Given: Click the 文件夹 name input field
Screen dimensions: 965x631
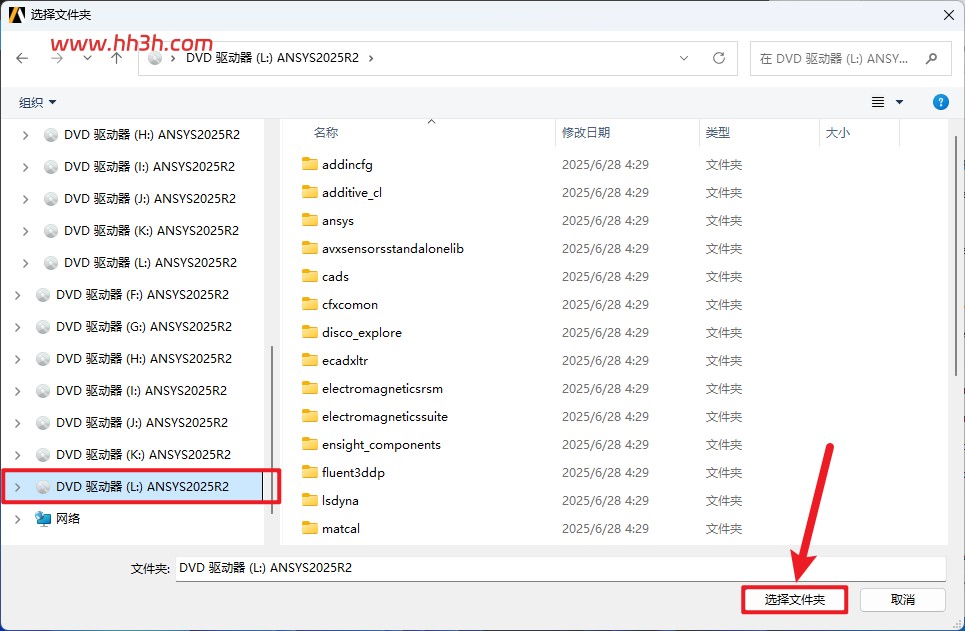Looking at the screenshot, I should point(560,568).
